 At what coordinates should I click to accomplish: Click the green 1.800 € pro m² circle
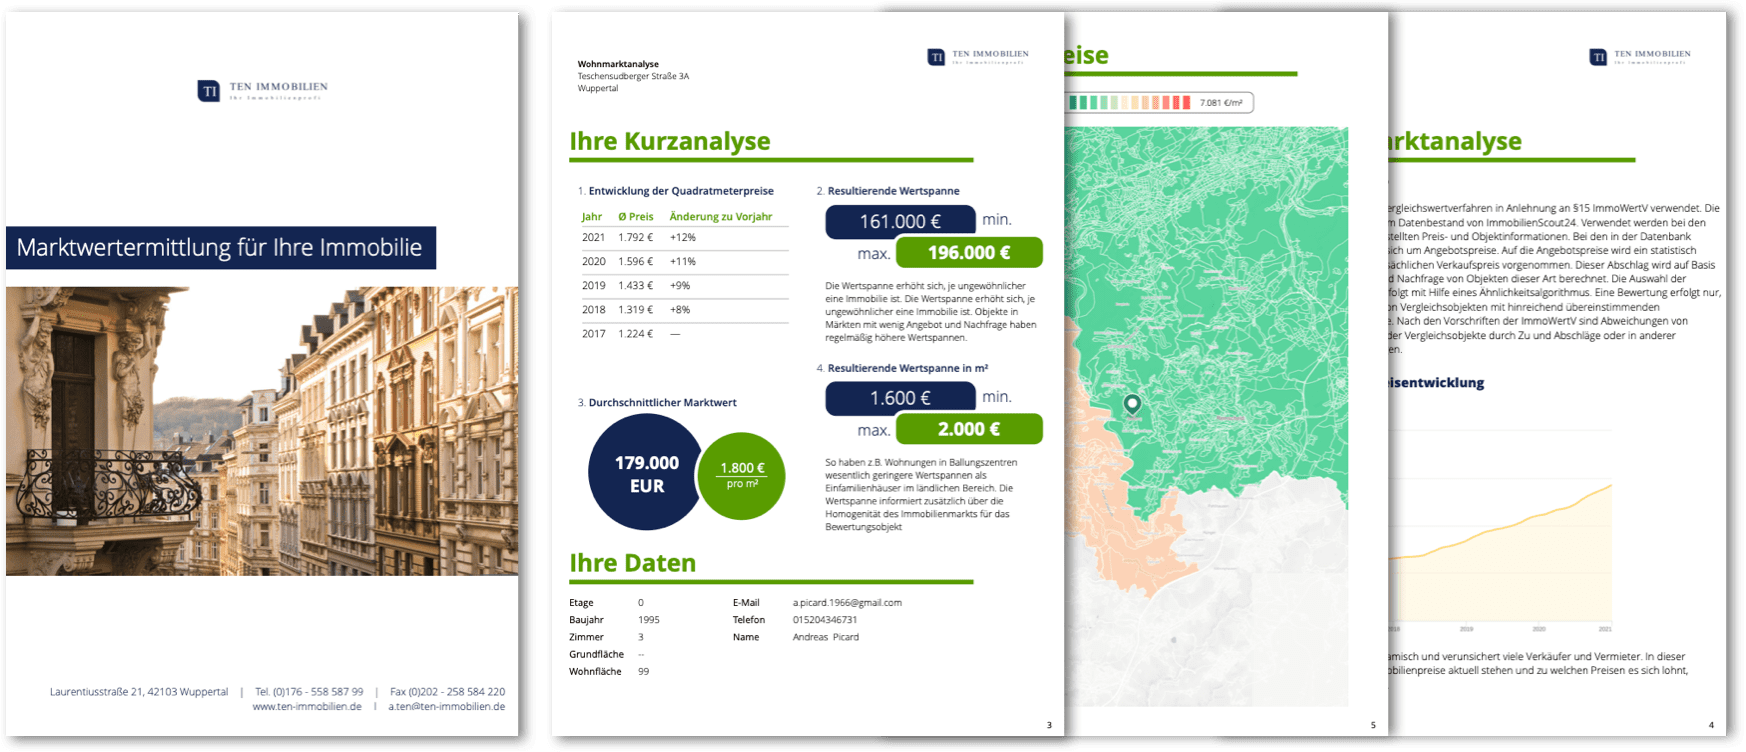tap(742, 475)
